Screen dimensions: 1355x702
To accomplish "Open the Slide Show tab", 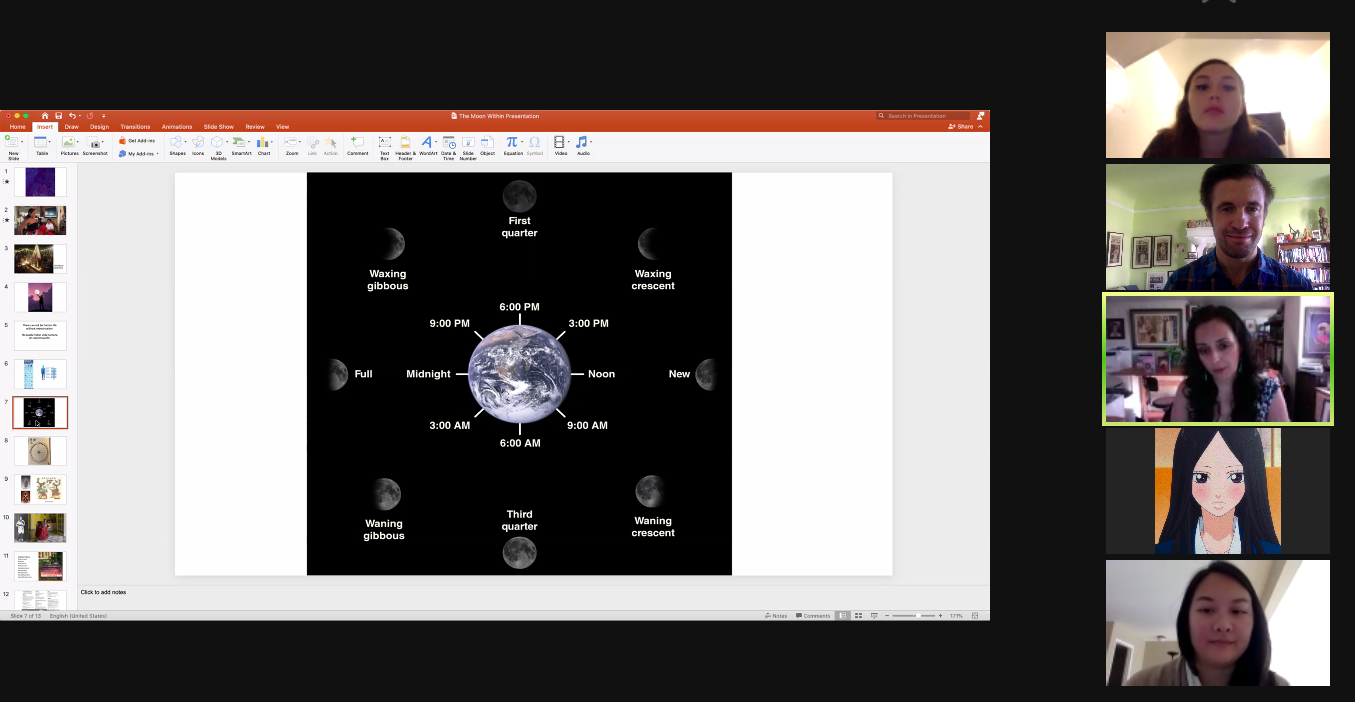I will click(x=218, y=127).
